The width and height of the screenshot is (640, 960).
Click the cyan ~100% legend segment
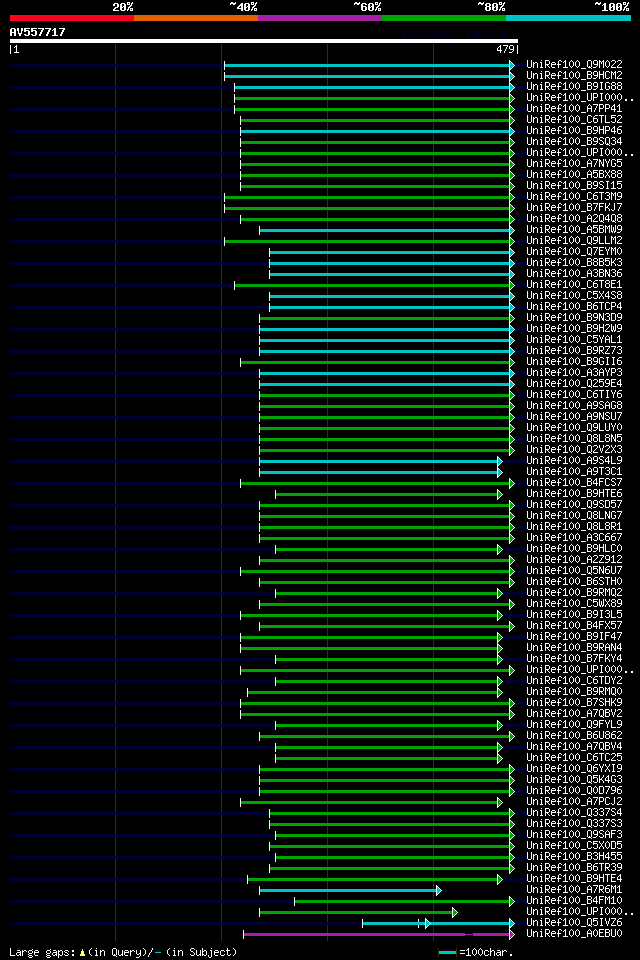tap(568, 18)
